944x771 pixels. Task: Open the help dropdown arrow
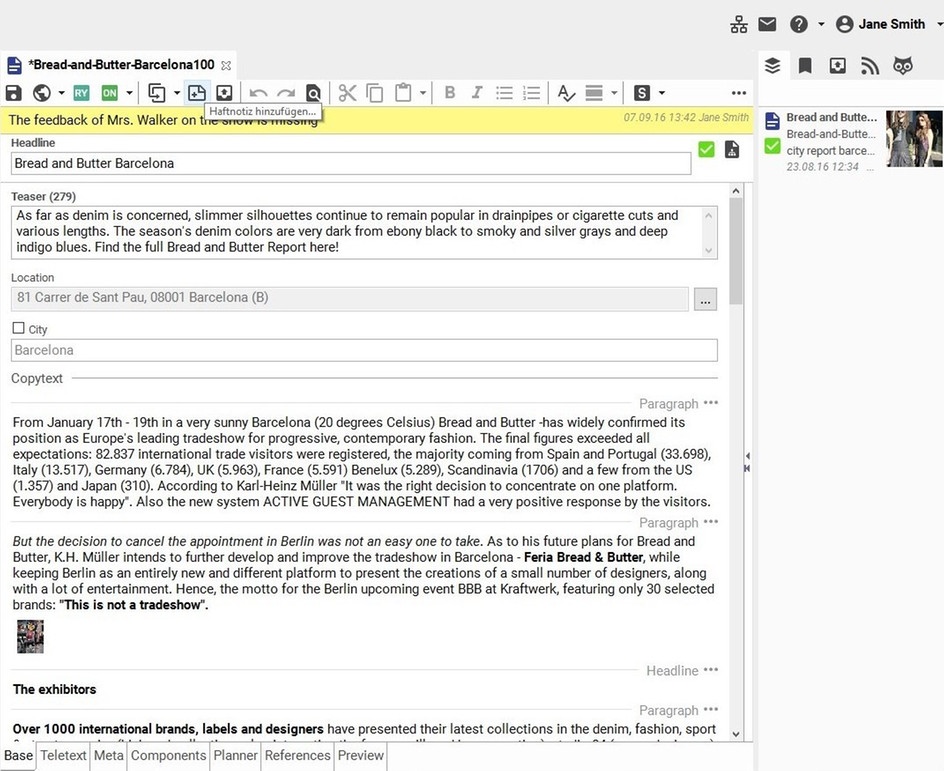(x=821, y=24)
